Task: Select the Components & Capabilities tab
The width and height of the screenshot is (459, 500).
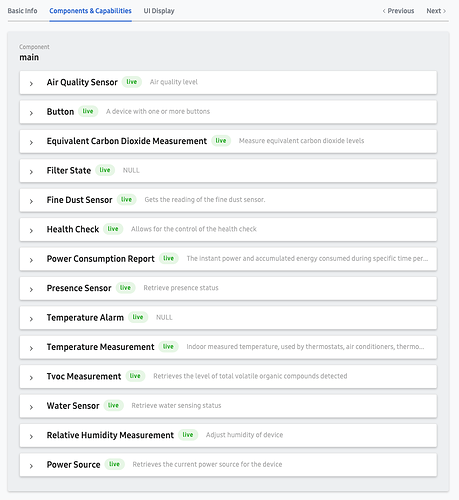Action: tap(90, 11)
